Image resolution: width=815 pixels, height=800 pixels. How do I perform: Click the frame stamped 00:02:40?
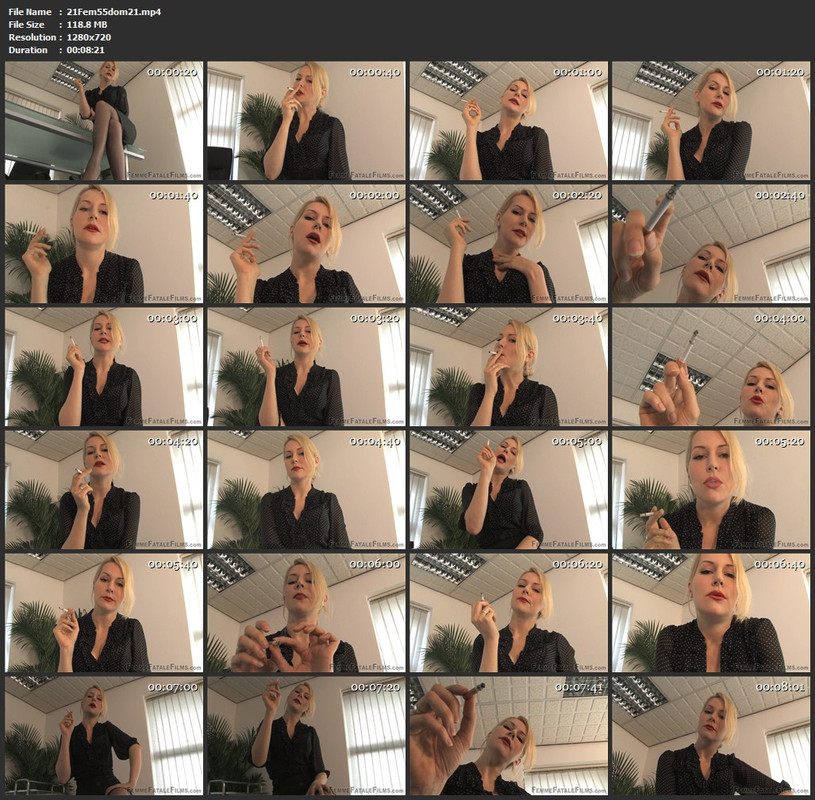(x=711, y=244)
